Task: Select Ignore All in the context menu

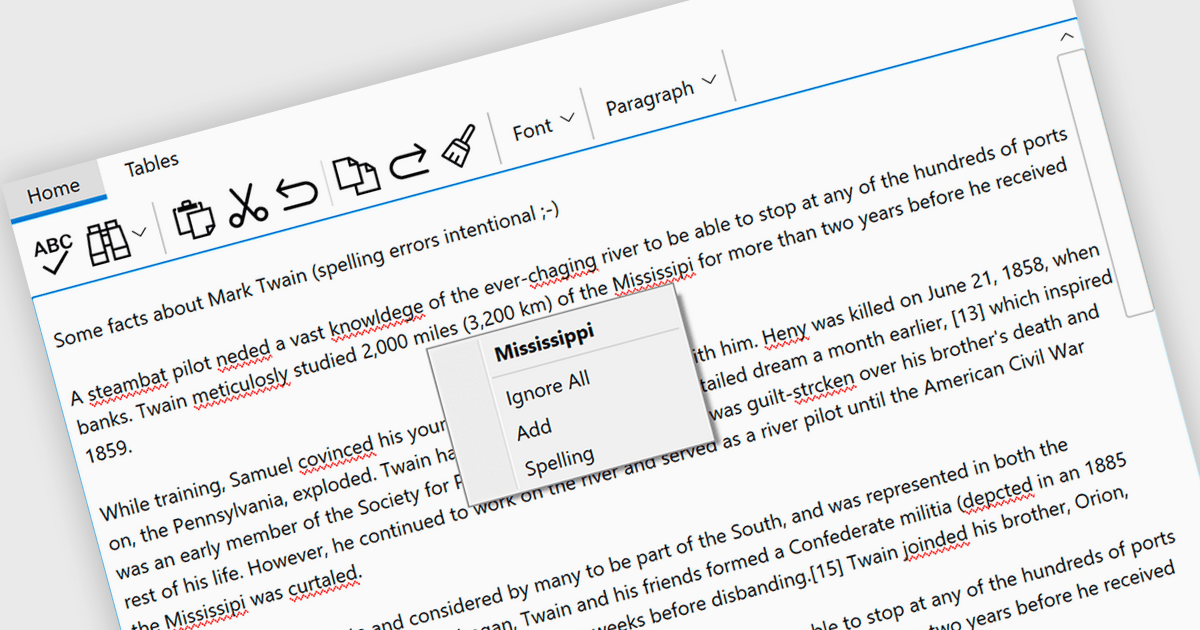Action: coord(547,388)
